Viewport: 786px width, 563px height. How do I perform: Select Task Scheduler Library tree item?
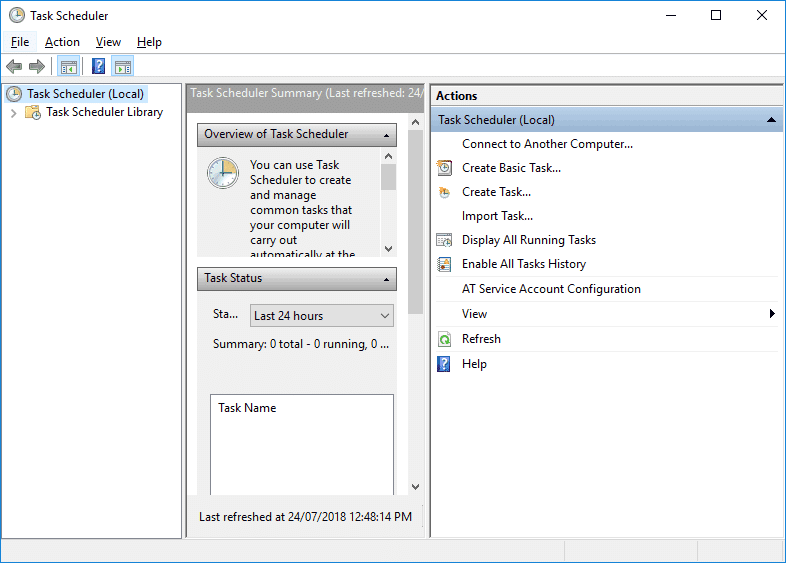tap(104, 112)
